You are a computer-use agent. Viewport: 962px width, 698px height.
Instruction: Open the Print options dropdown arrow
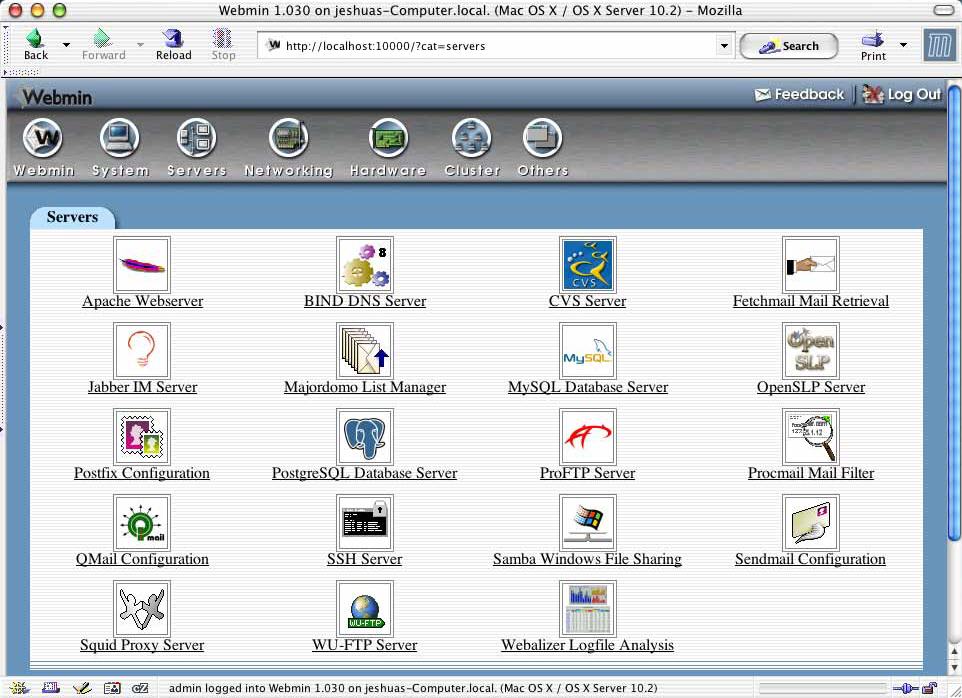coord(903,45)
